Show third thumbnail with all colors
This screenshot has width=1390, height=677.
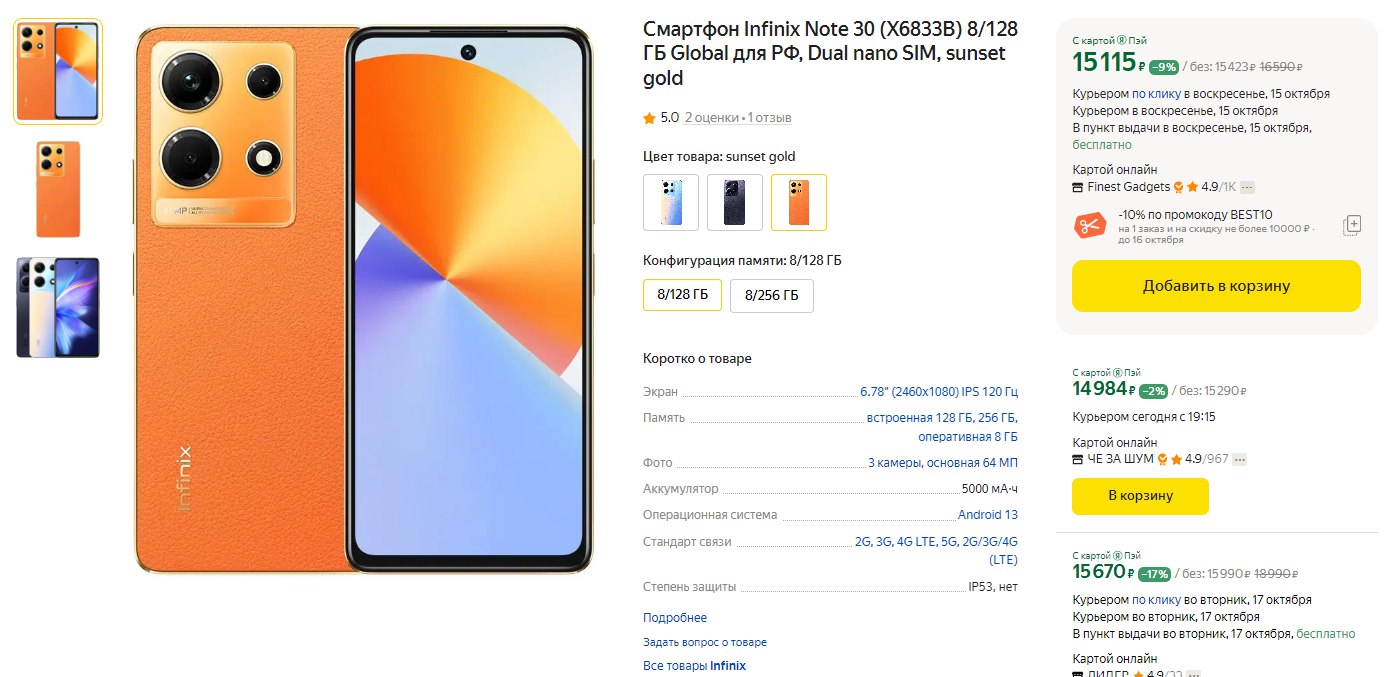tap(58, 307)
